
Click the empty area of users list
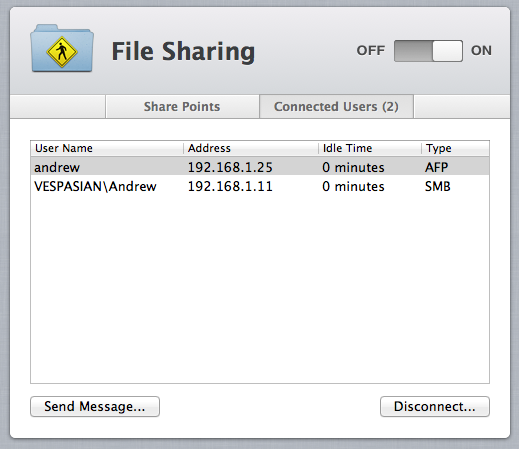point(260,289)
